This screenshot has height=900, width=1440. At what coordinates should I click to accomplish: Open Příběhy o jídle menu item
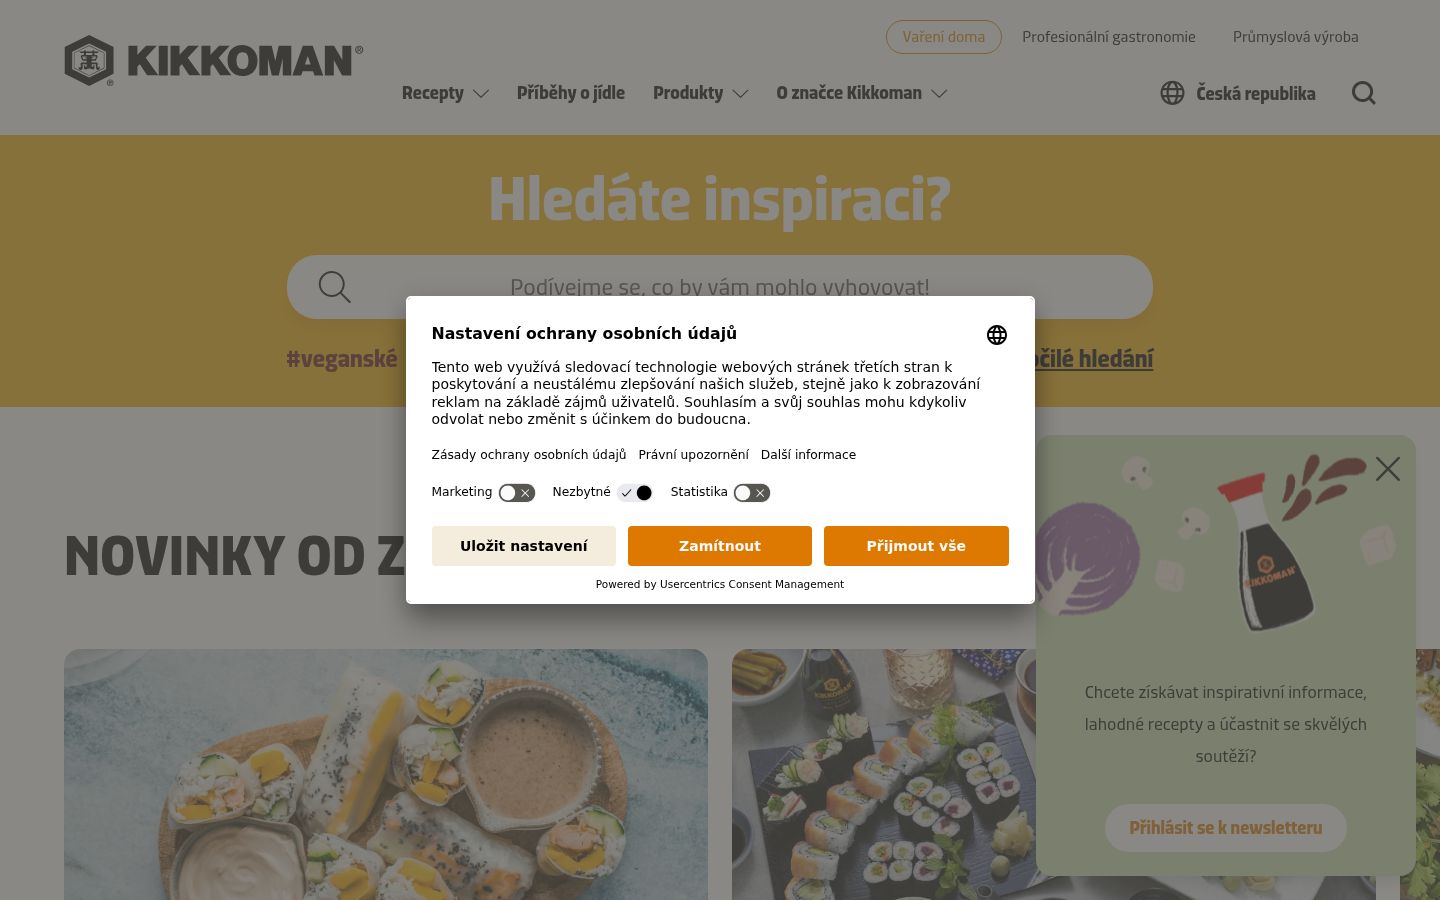click(571, 93)
